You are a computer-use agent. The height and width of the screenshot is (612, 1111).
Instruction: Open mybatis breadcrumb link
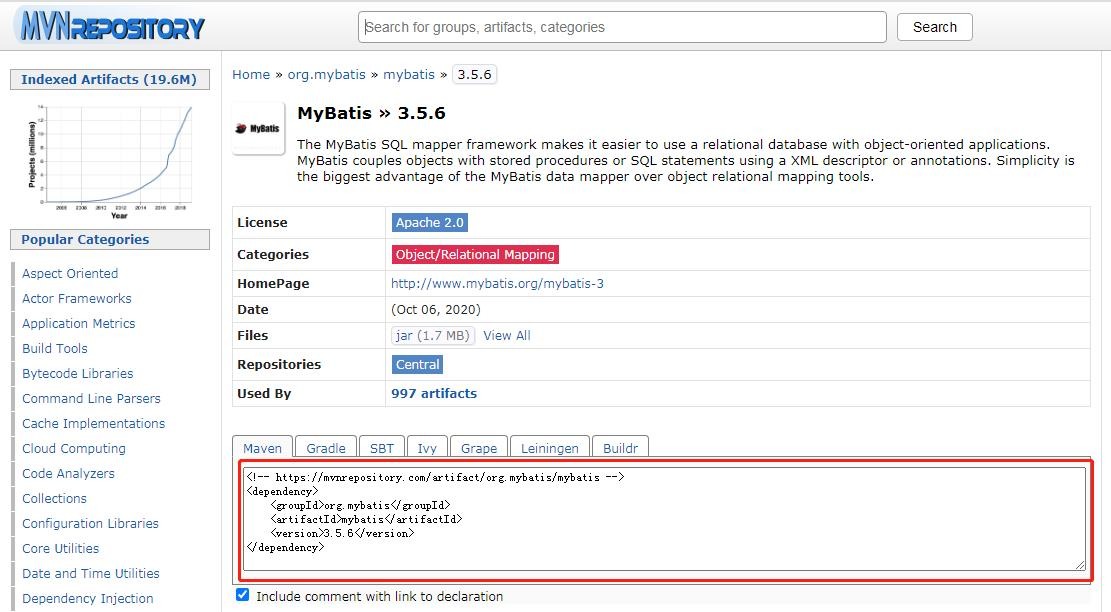pos(409,74)
